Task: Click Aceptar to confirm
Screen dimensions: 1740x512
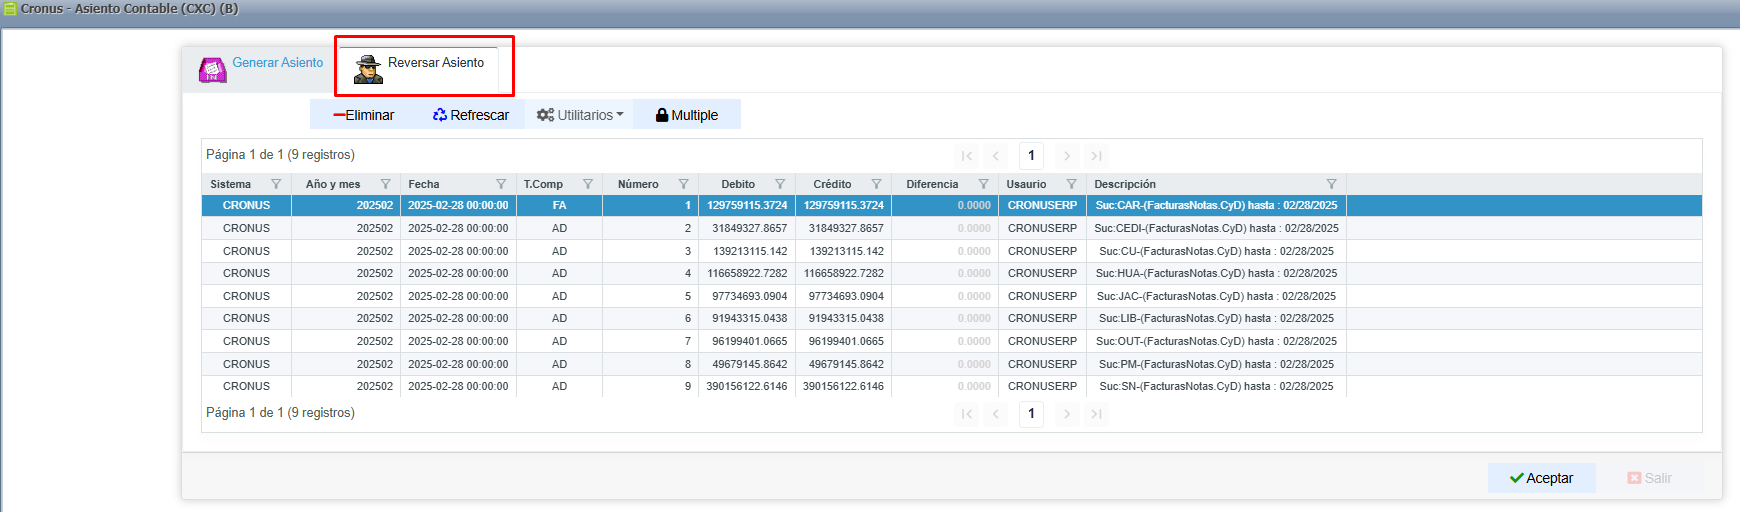Action: [1541, 478]
